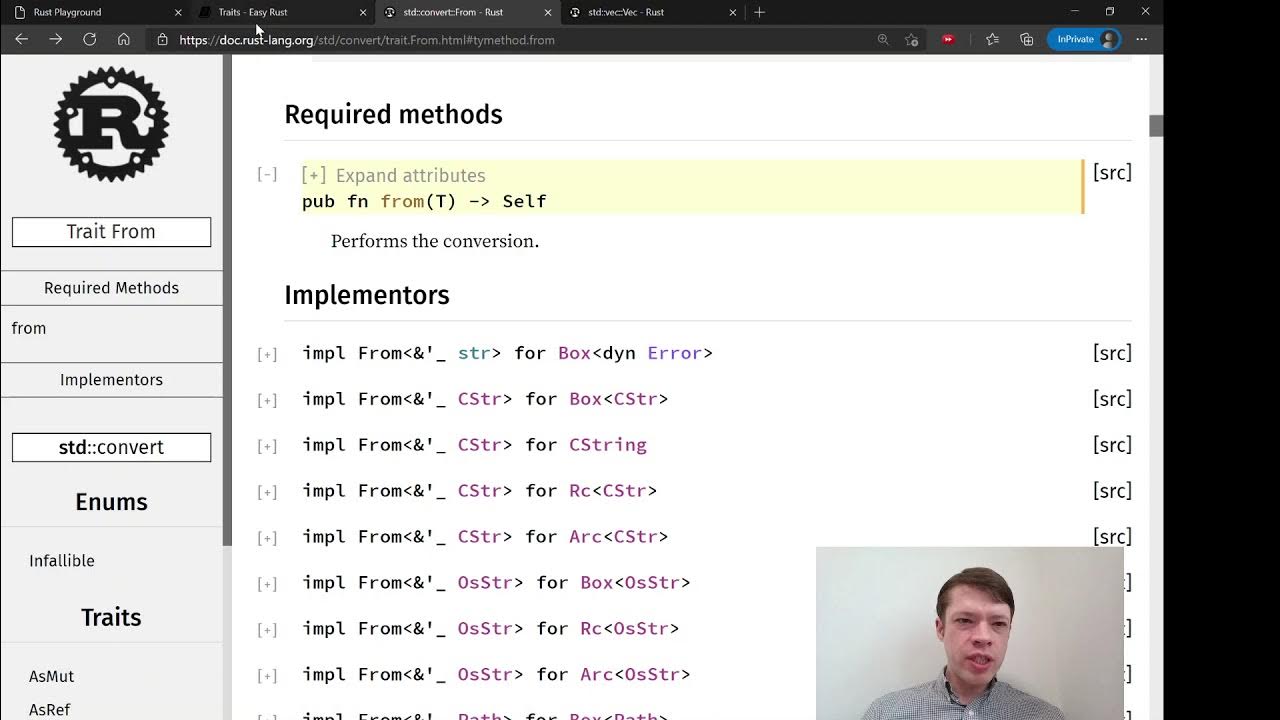Reload the page with the refresh icon

[90, 39]
